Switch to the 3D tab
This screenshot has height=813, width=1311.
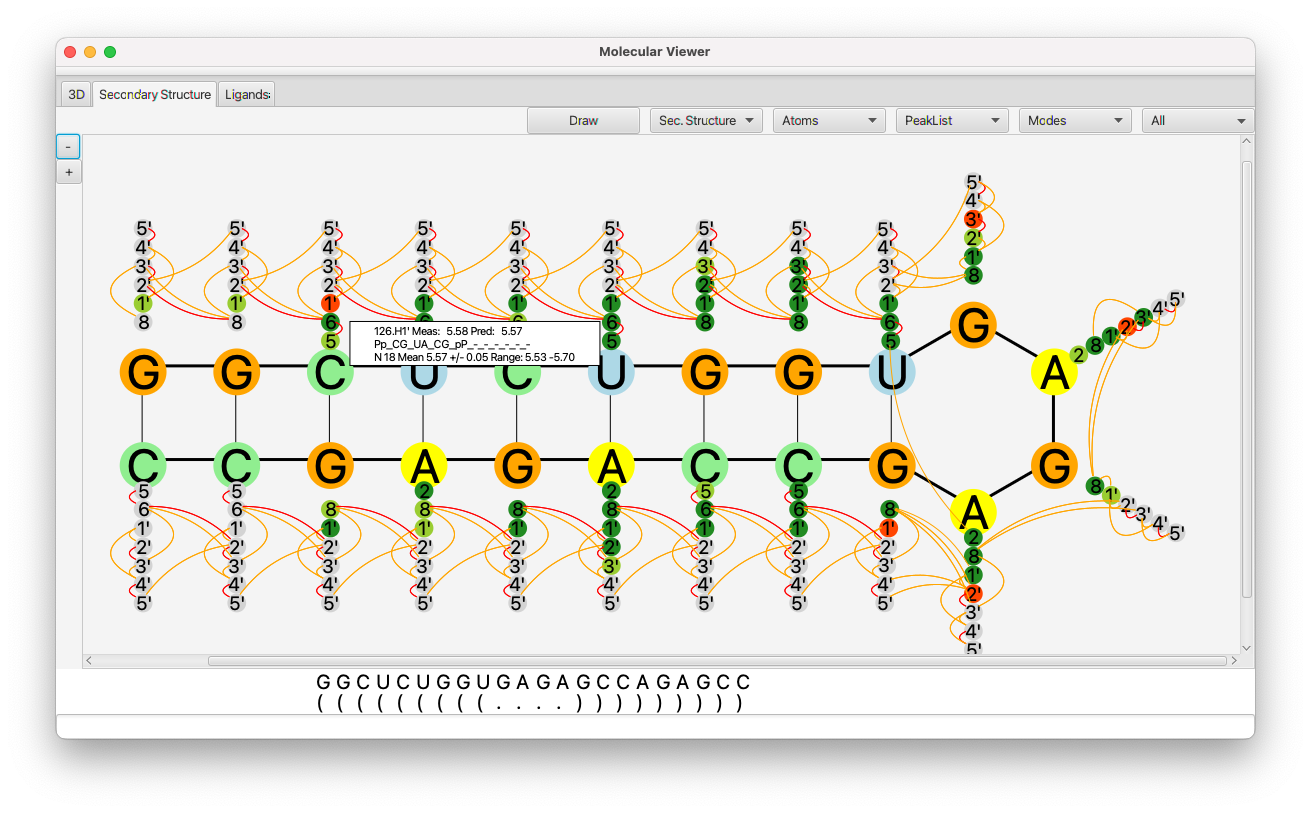coord(75,94)
